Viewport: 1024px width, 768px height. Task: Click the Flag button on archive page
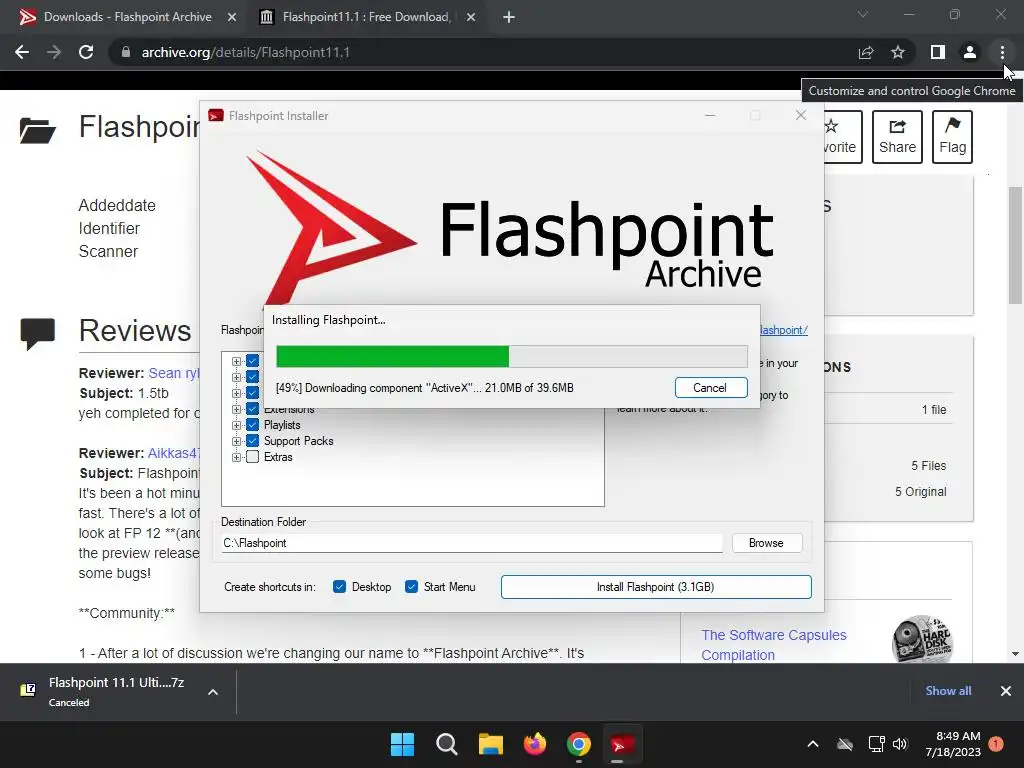952,136
